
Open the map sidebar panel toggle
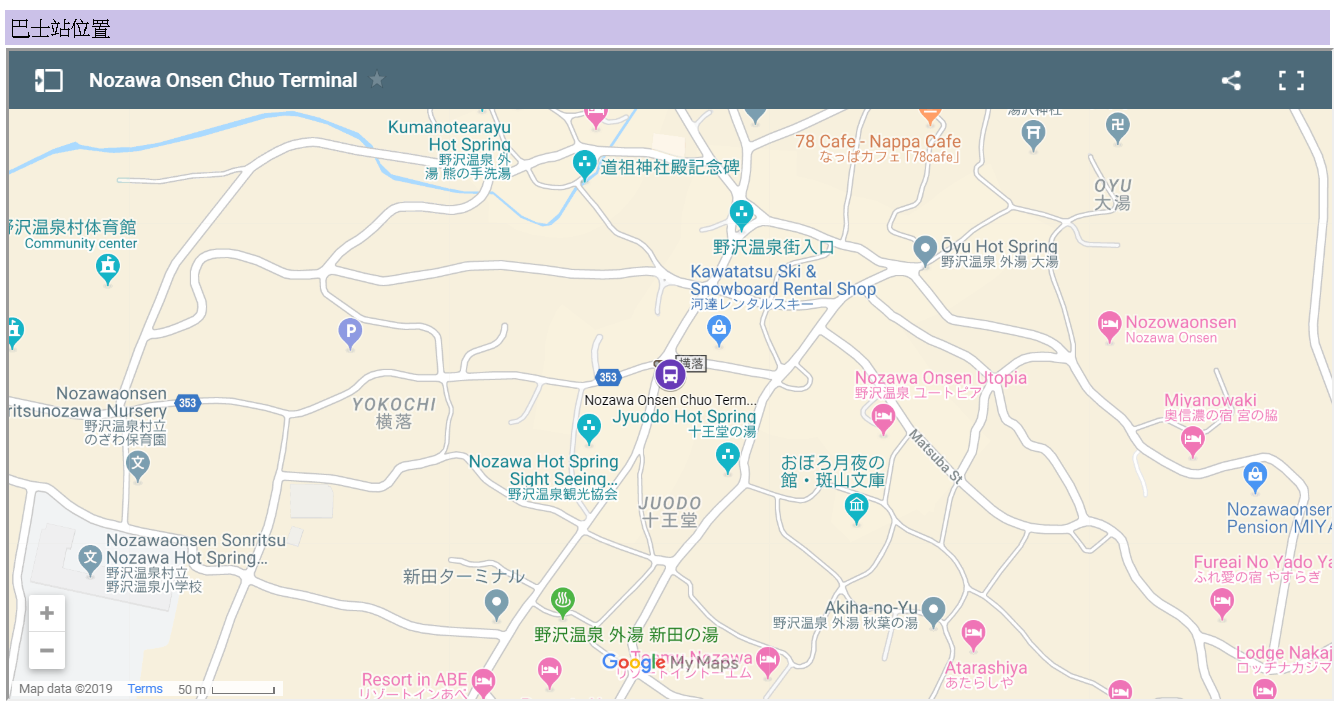[x=49, y=81]
